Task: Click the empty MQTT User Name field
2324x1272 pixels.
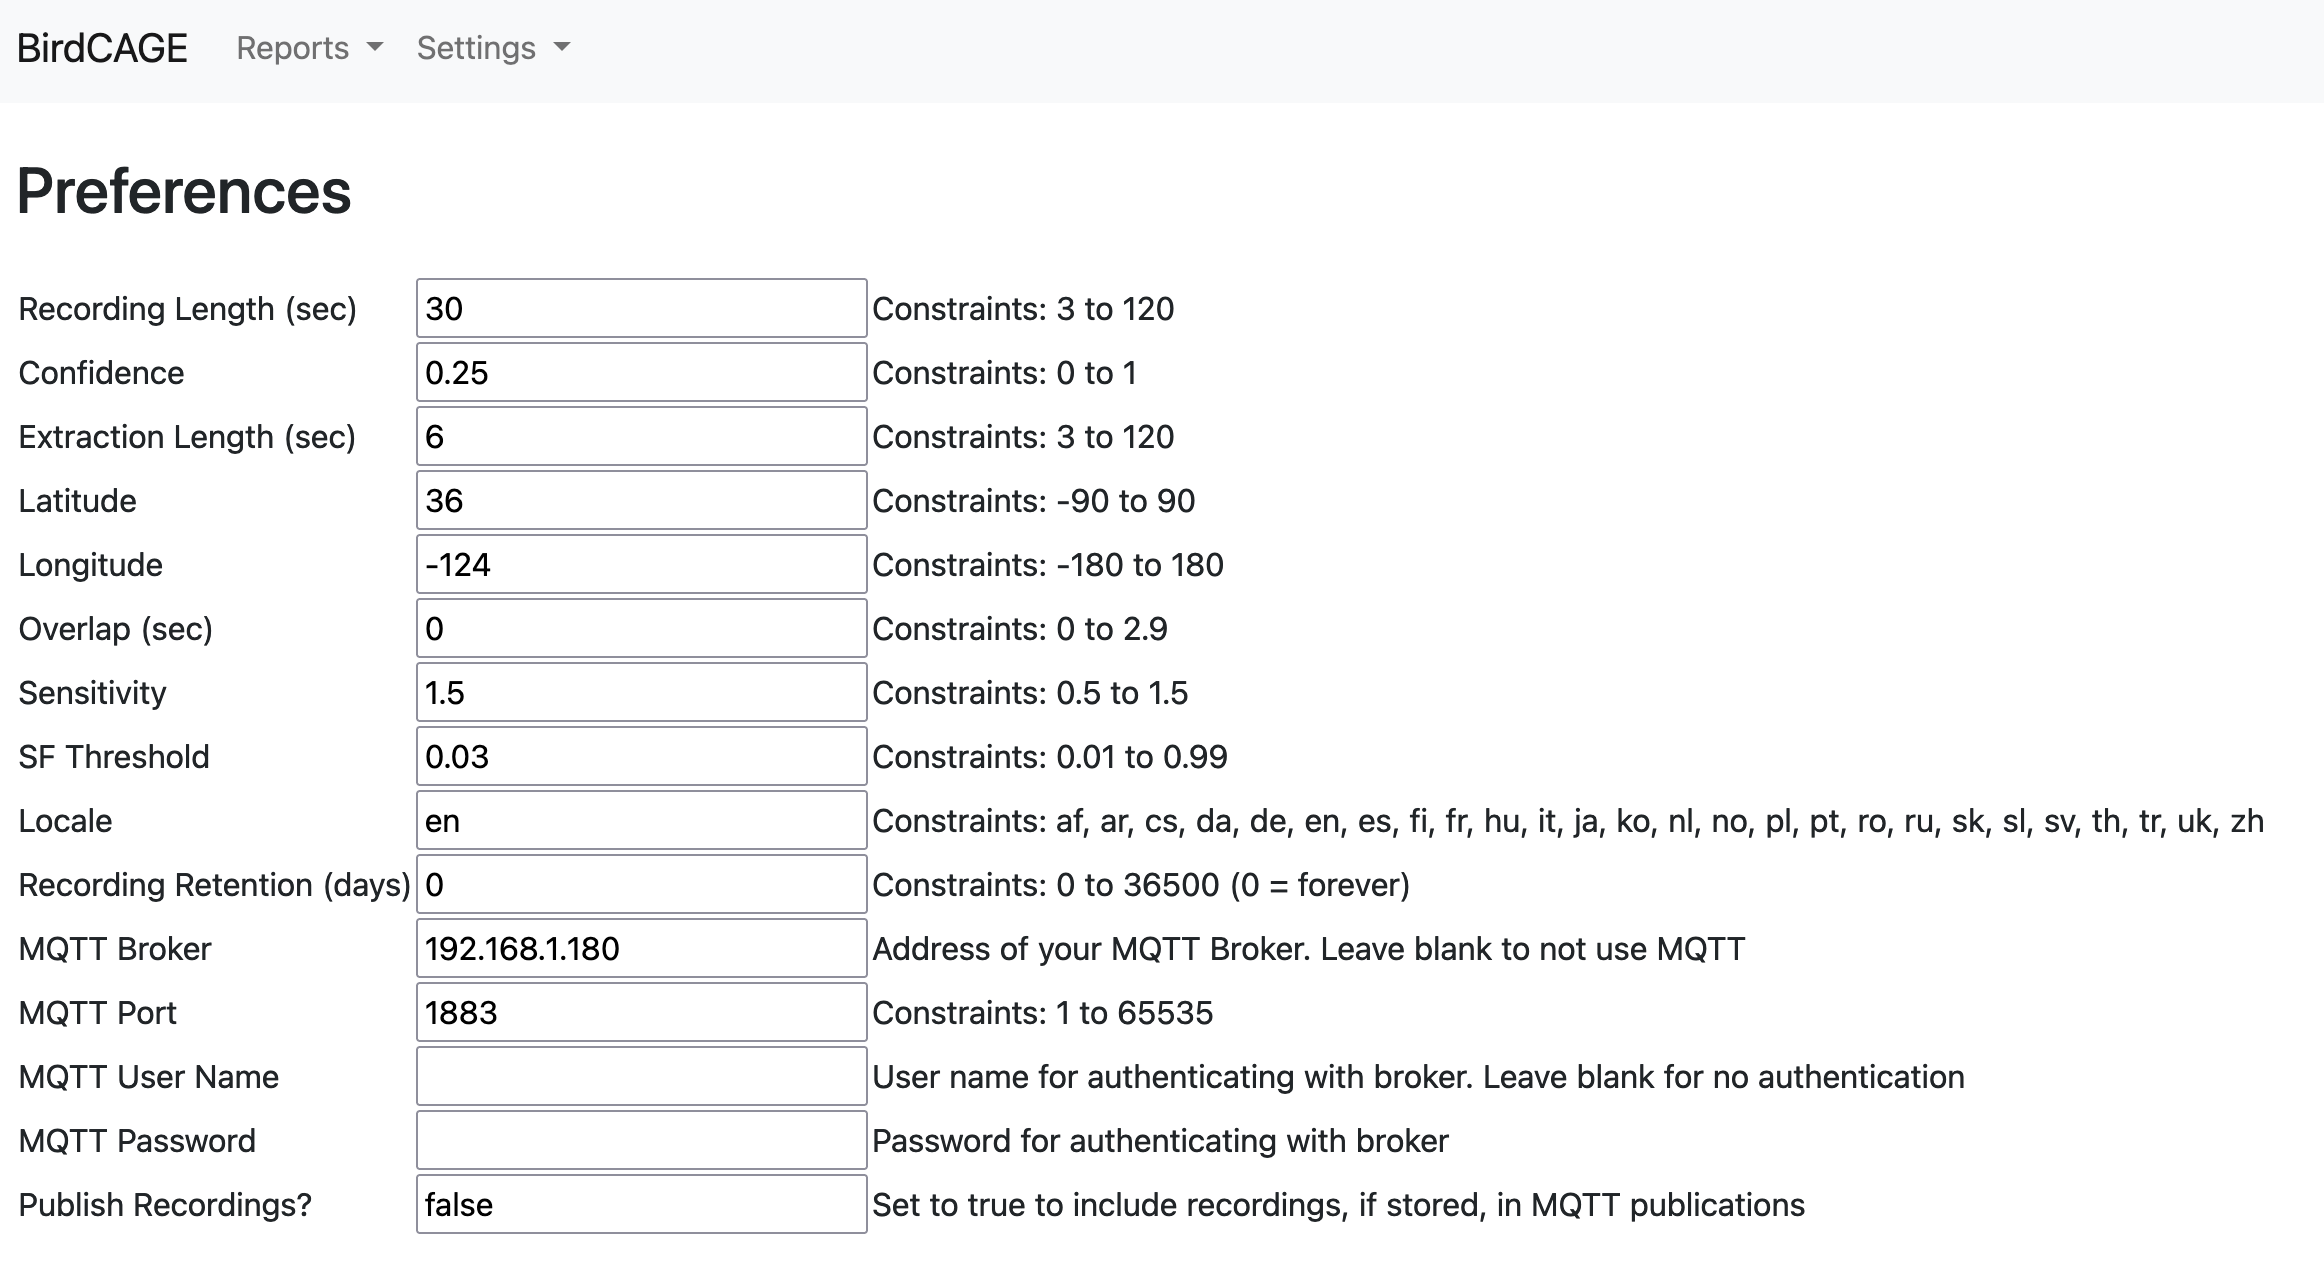Action: point(641,1076)
